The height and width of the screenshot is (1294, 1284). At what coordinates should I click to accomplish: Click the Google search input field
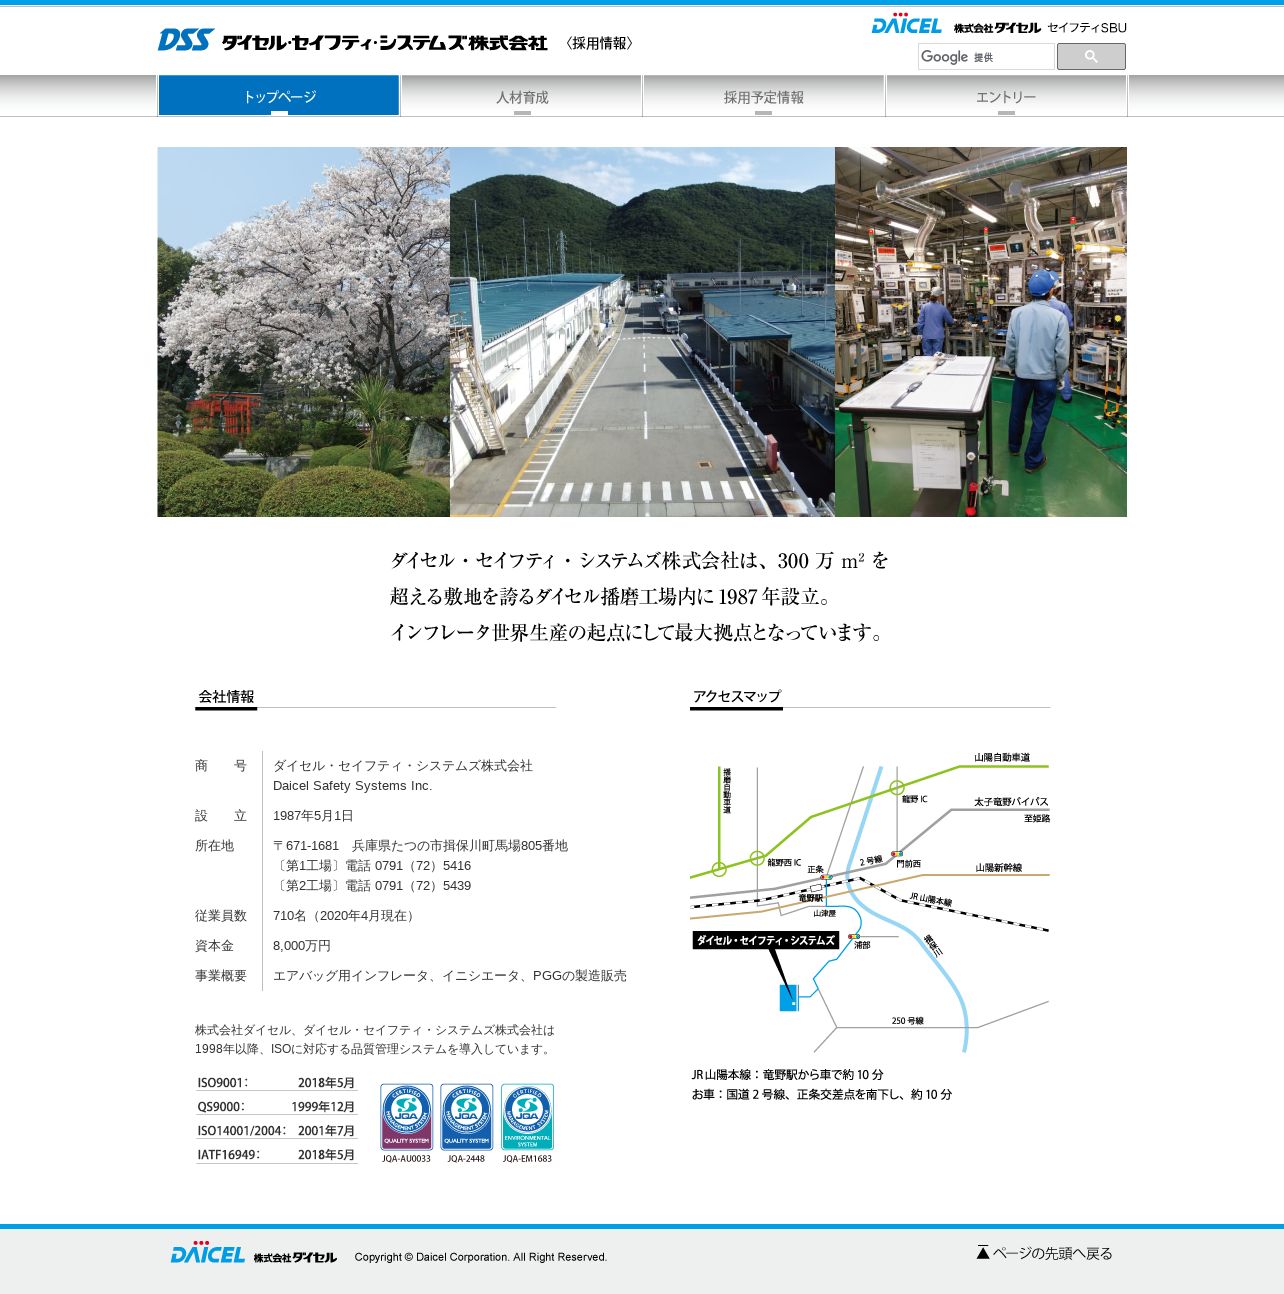(x=986, y=57)
